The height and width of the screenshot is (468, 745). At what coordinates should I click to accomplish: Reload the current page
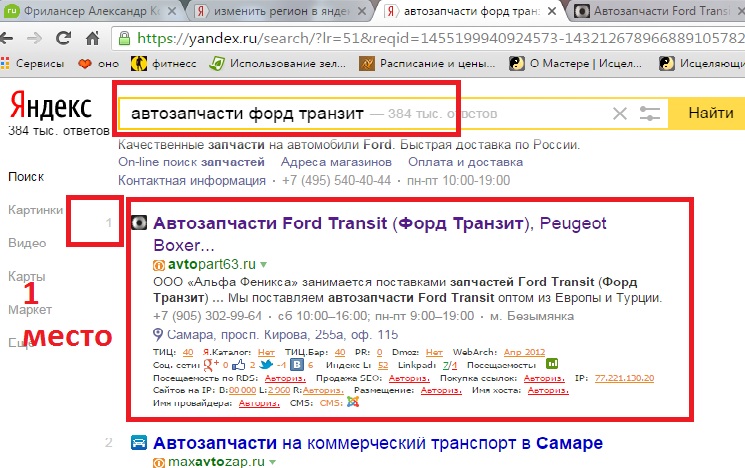63,38
